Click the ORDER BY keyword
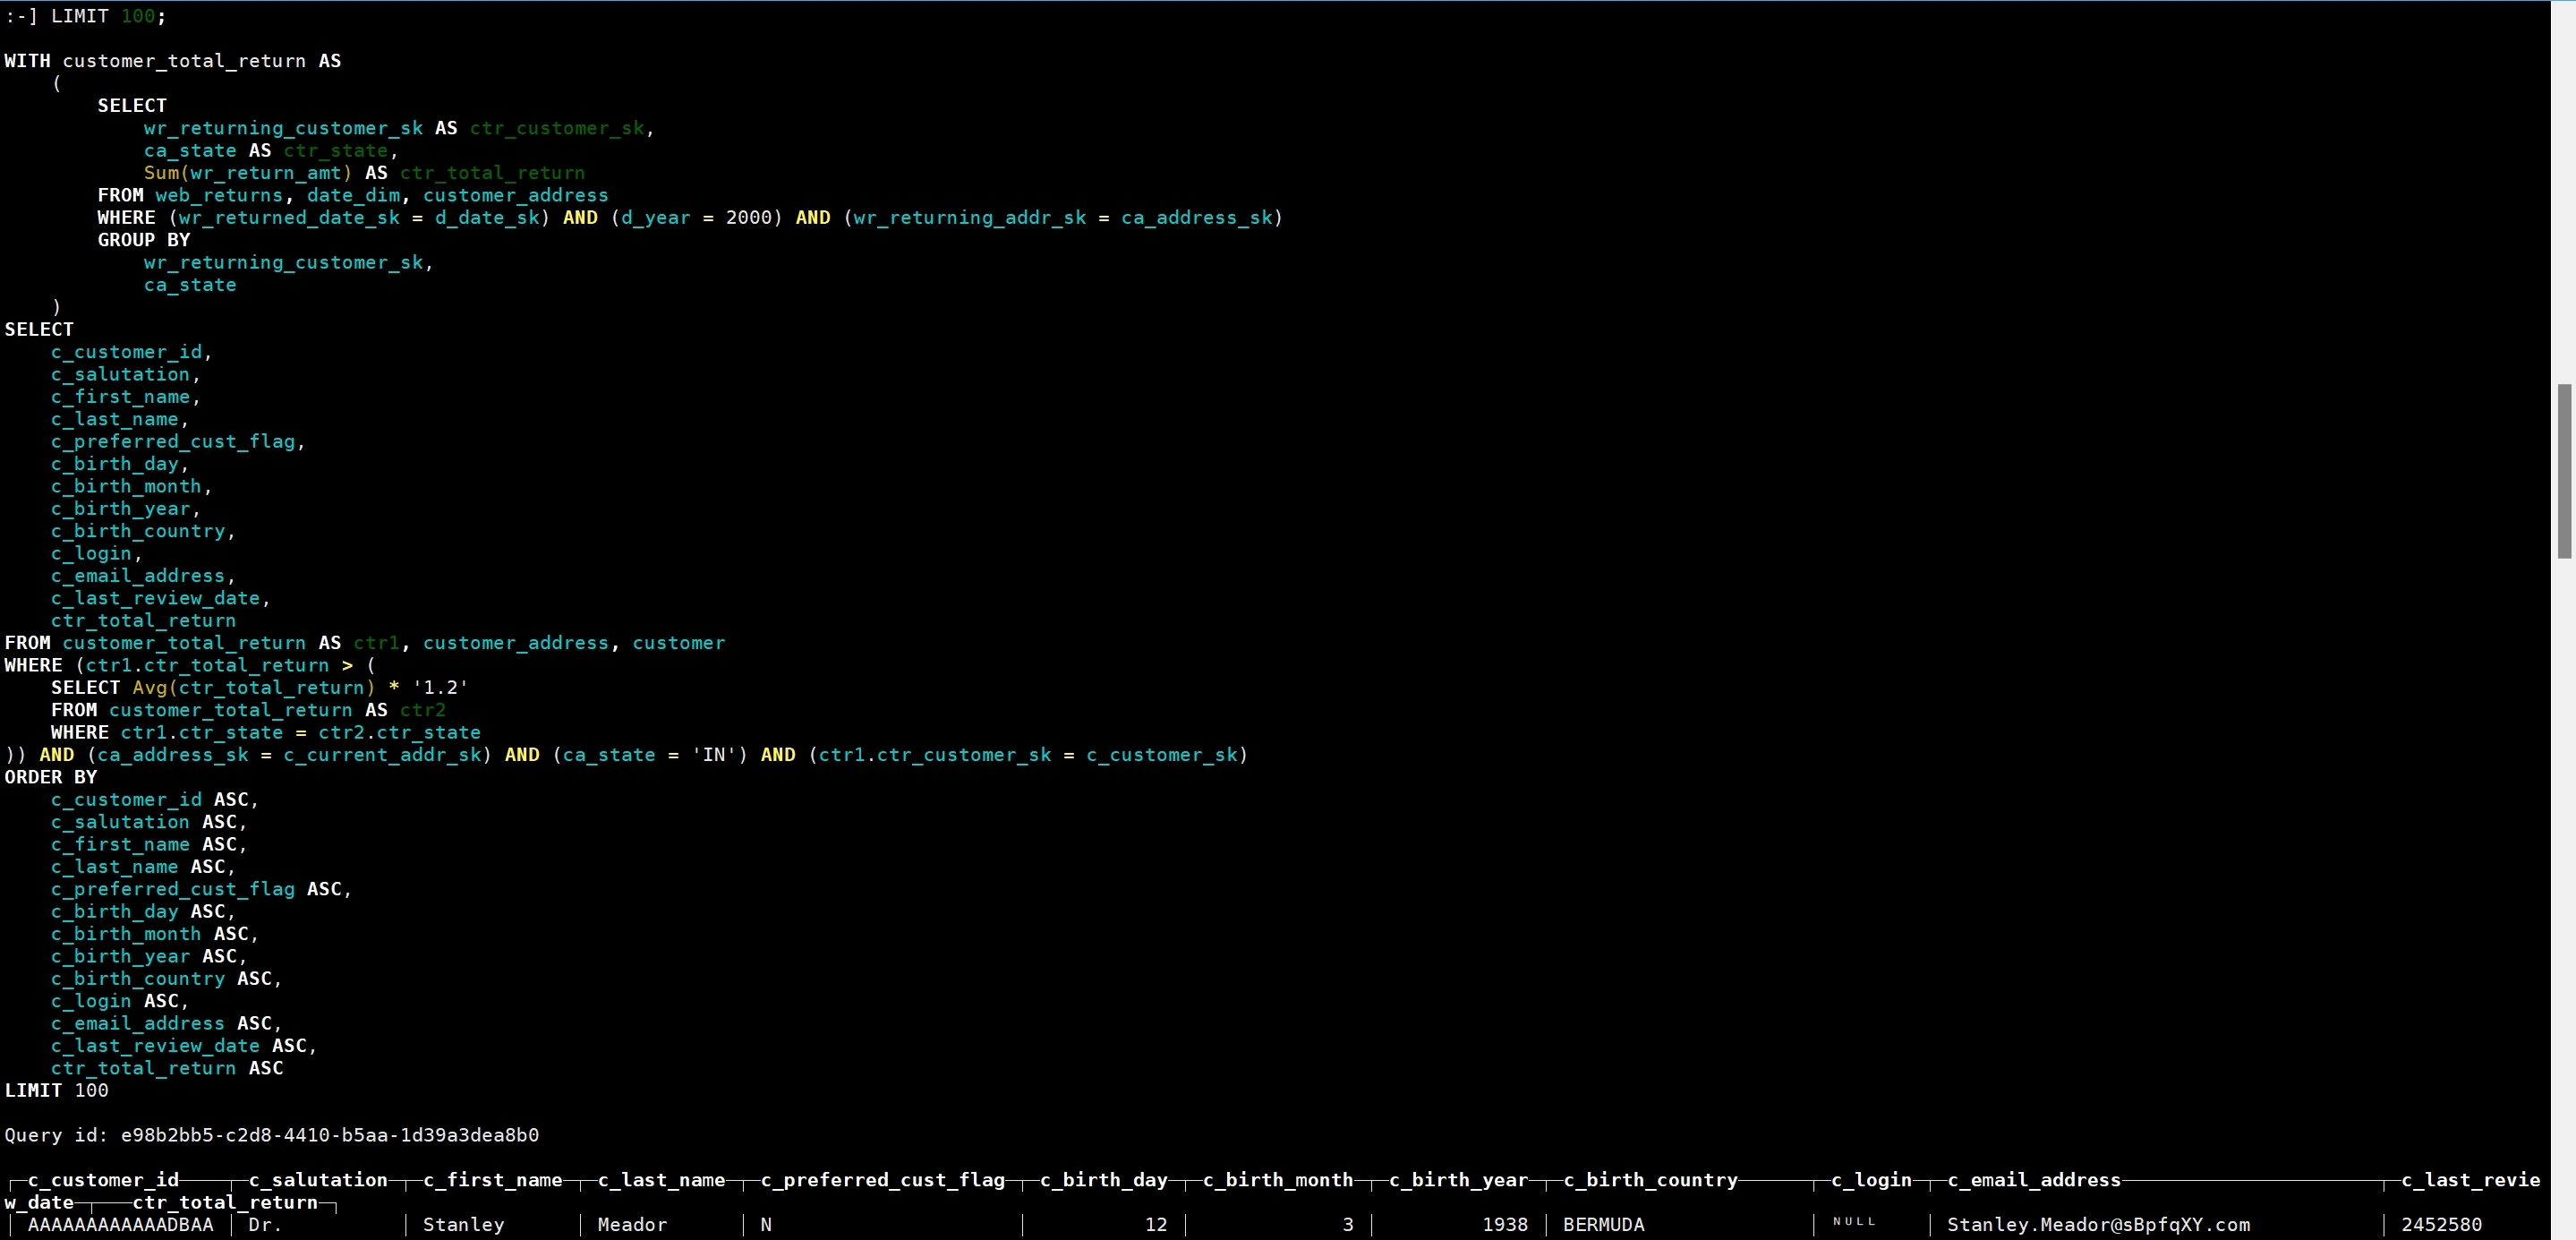Viewport: 2576px width, 1240px height. (x=50, y=777)
